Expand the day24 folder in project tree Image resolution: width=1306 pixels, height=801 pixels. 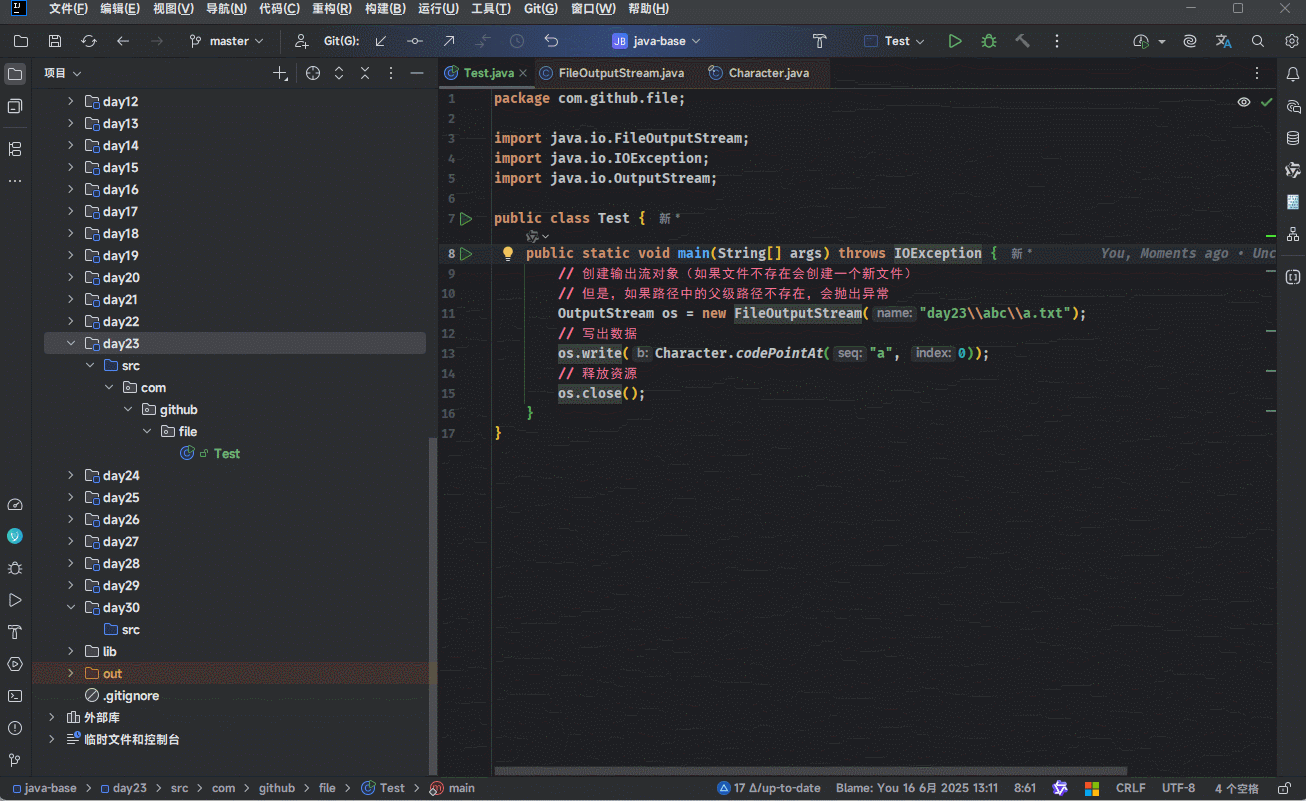point(71,476)
